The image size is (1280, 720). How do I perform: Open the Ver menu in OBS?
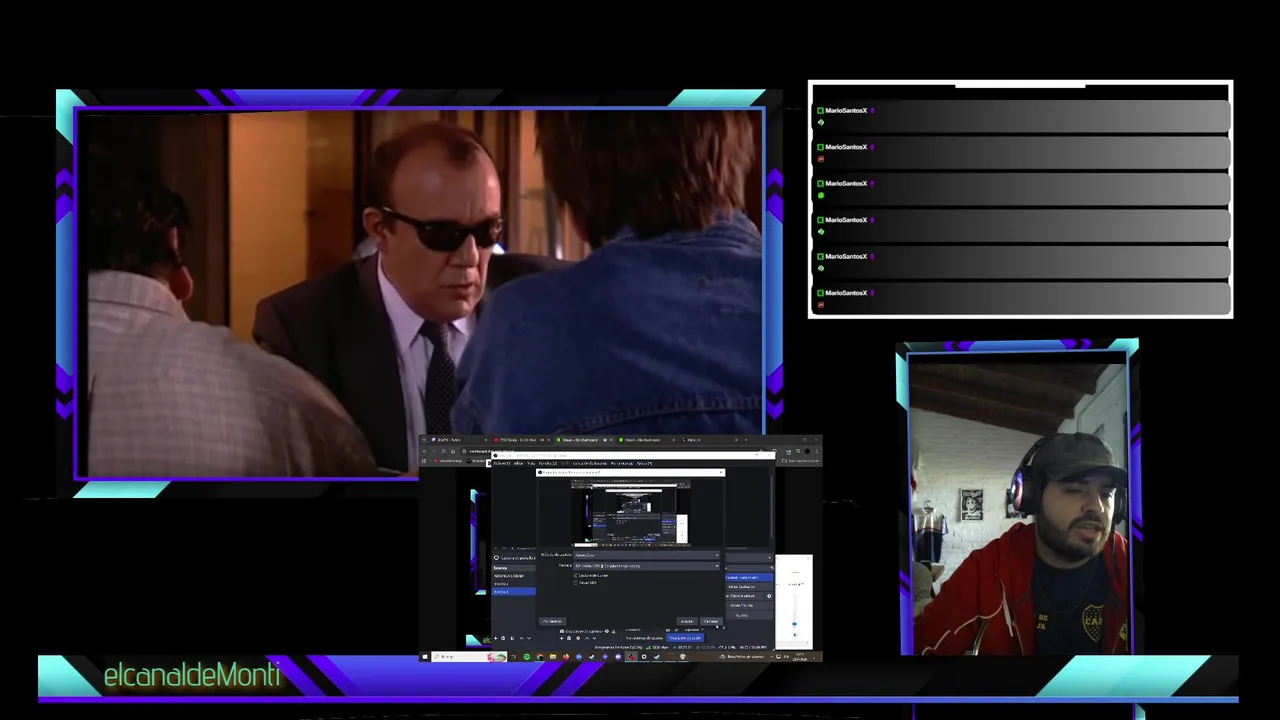pyautogui.click(x=531, y=463)
